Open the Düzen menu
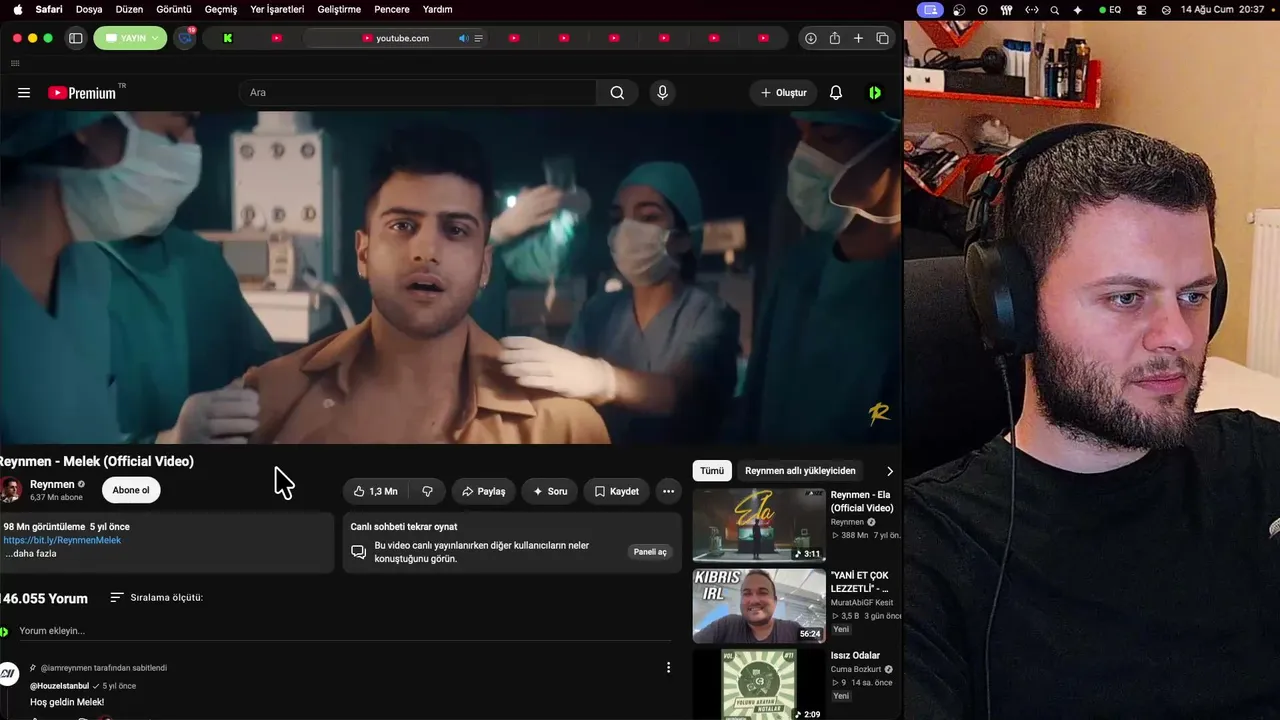This screenshot has height=720, width=1280. point(129,9)
